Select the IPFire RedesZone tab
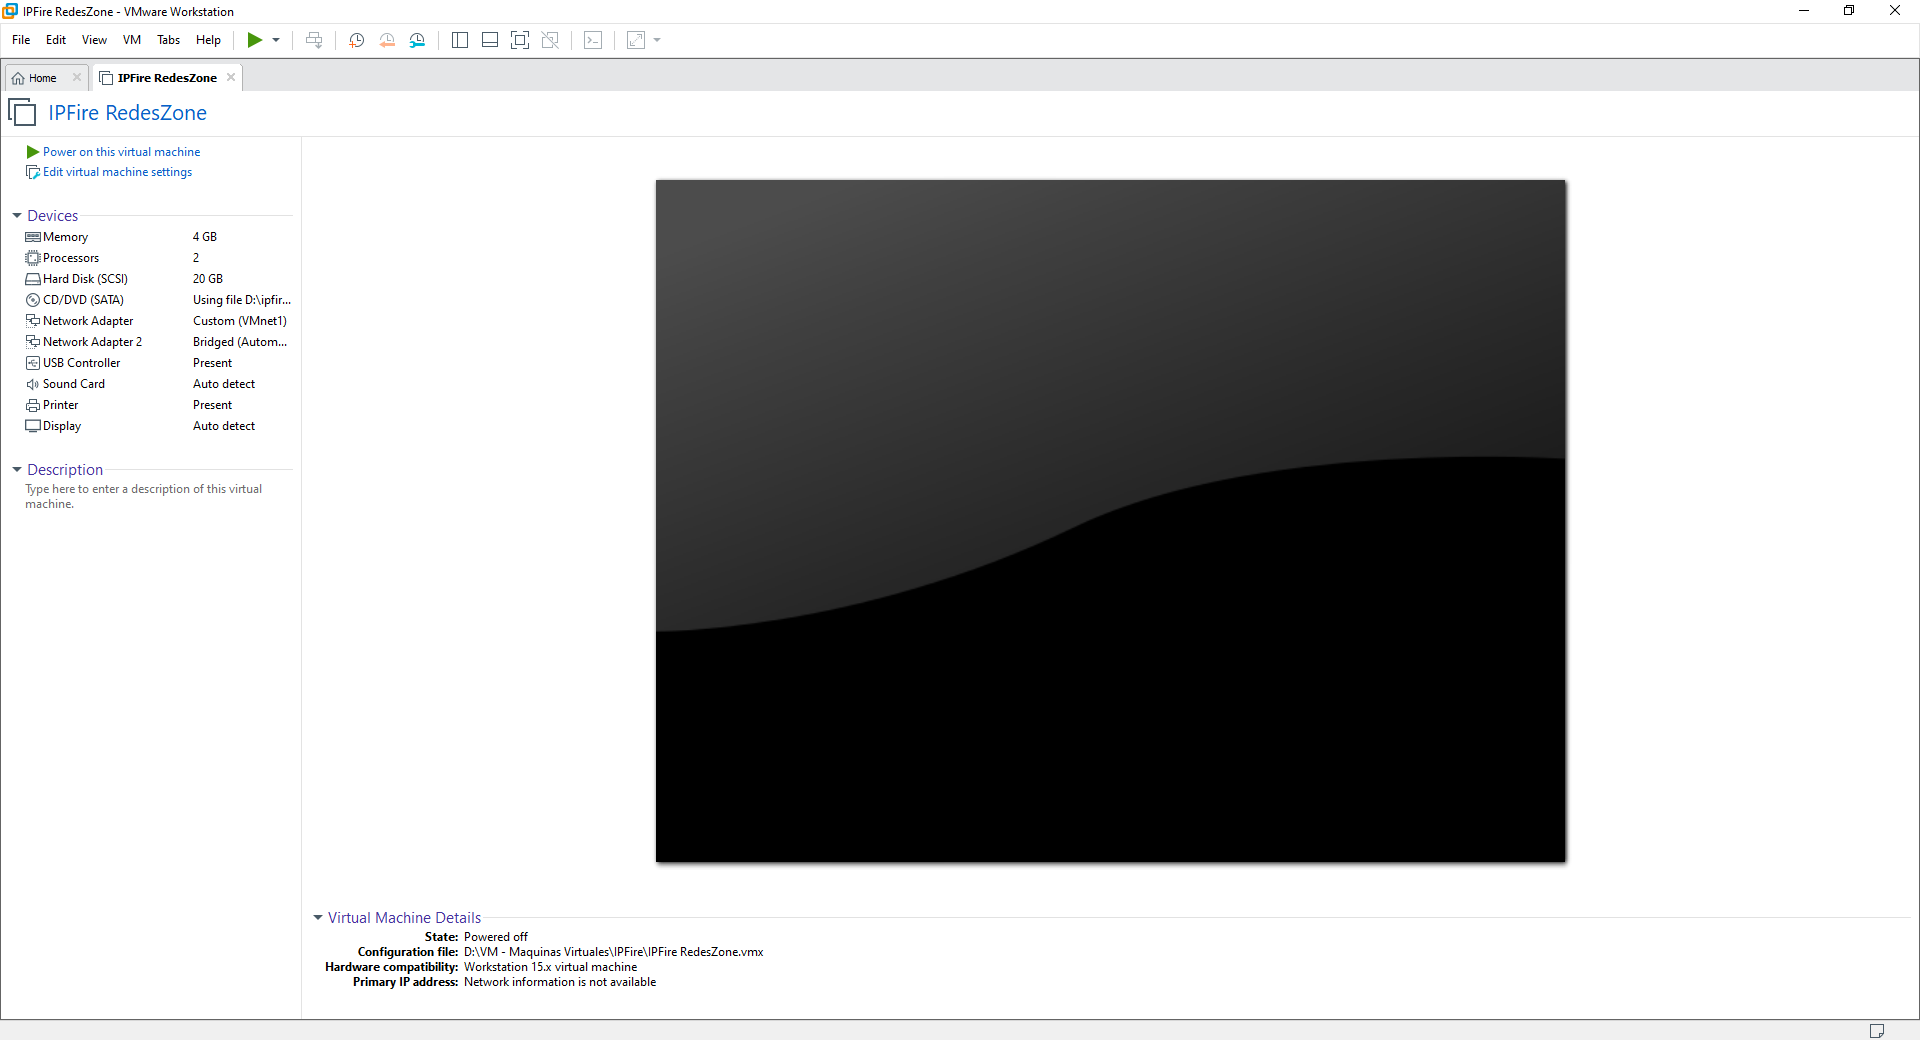The image size is (1920, 1040). (167, 78)
